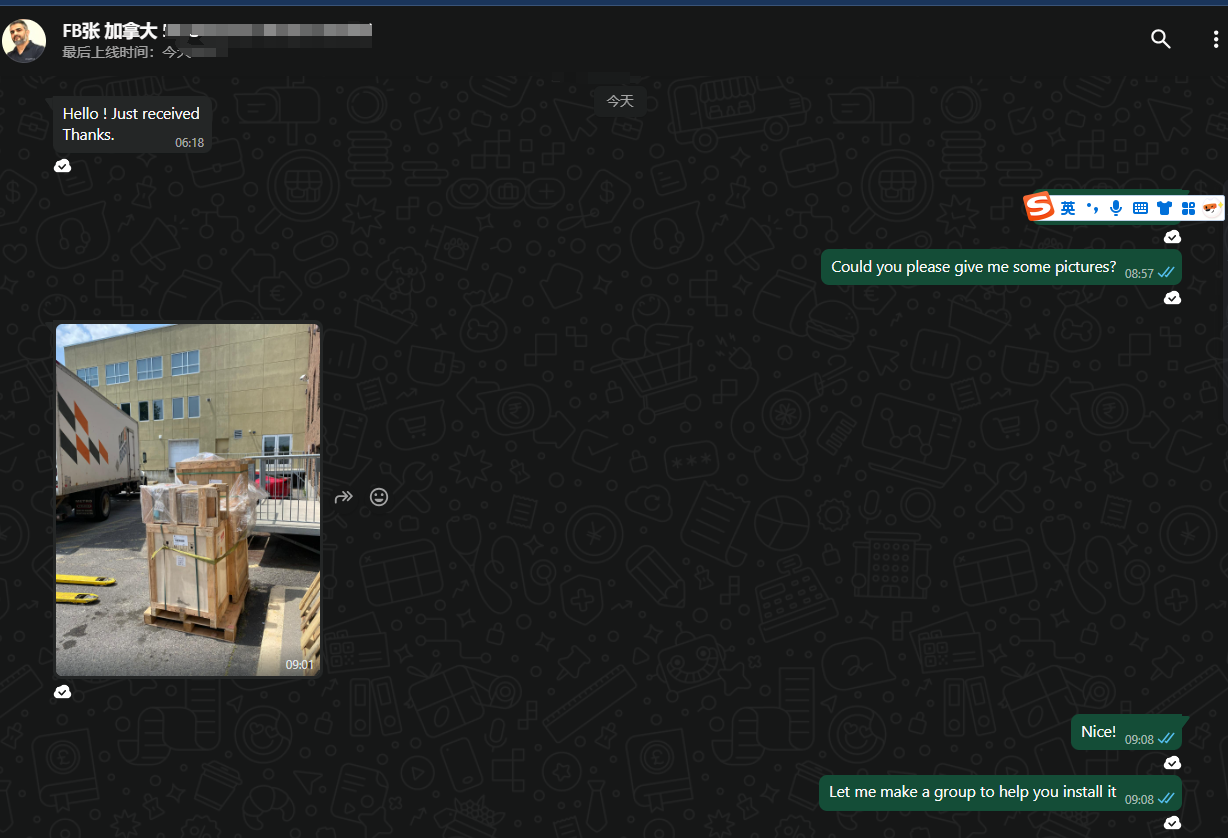Click cloud icon under 'Could you please give me some pictures?'
Viewport: 1228px width, 838px height.
coord(1172,298)
